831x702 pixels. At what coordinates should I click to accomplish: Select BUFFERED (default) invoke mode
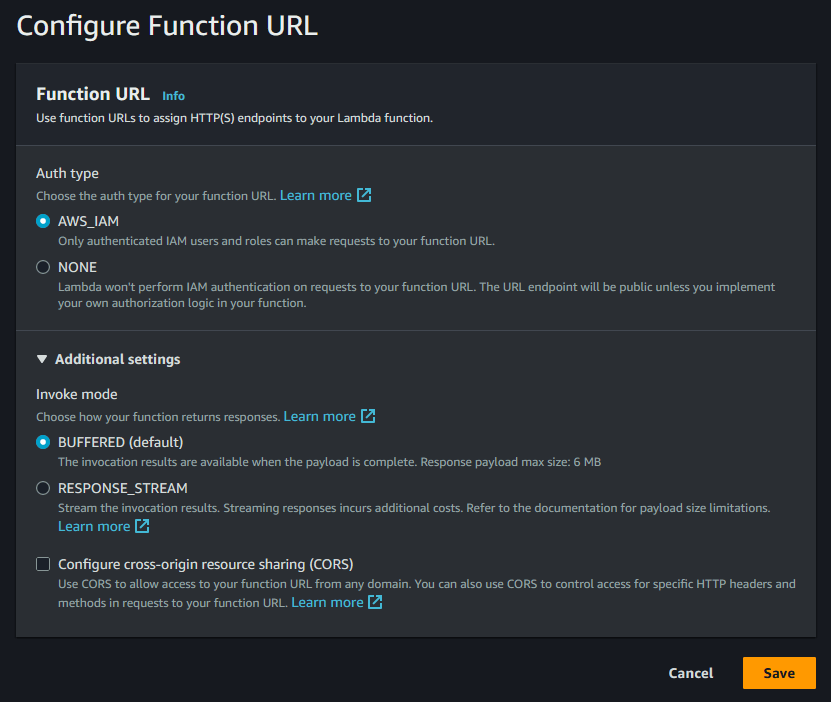point(42,442)
